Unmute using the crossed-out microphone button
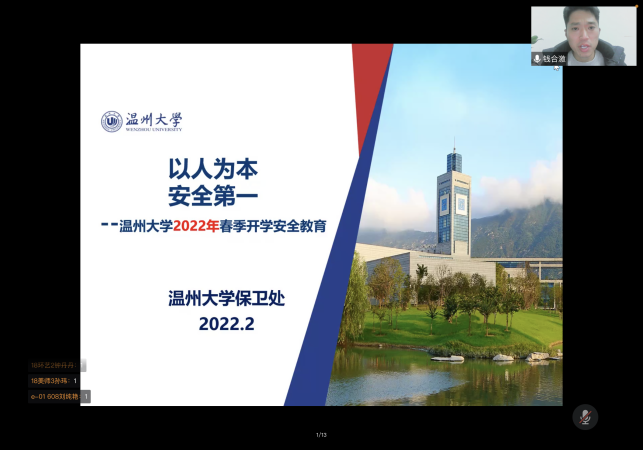This screenshot has width=643, height=450. point(585,417)
